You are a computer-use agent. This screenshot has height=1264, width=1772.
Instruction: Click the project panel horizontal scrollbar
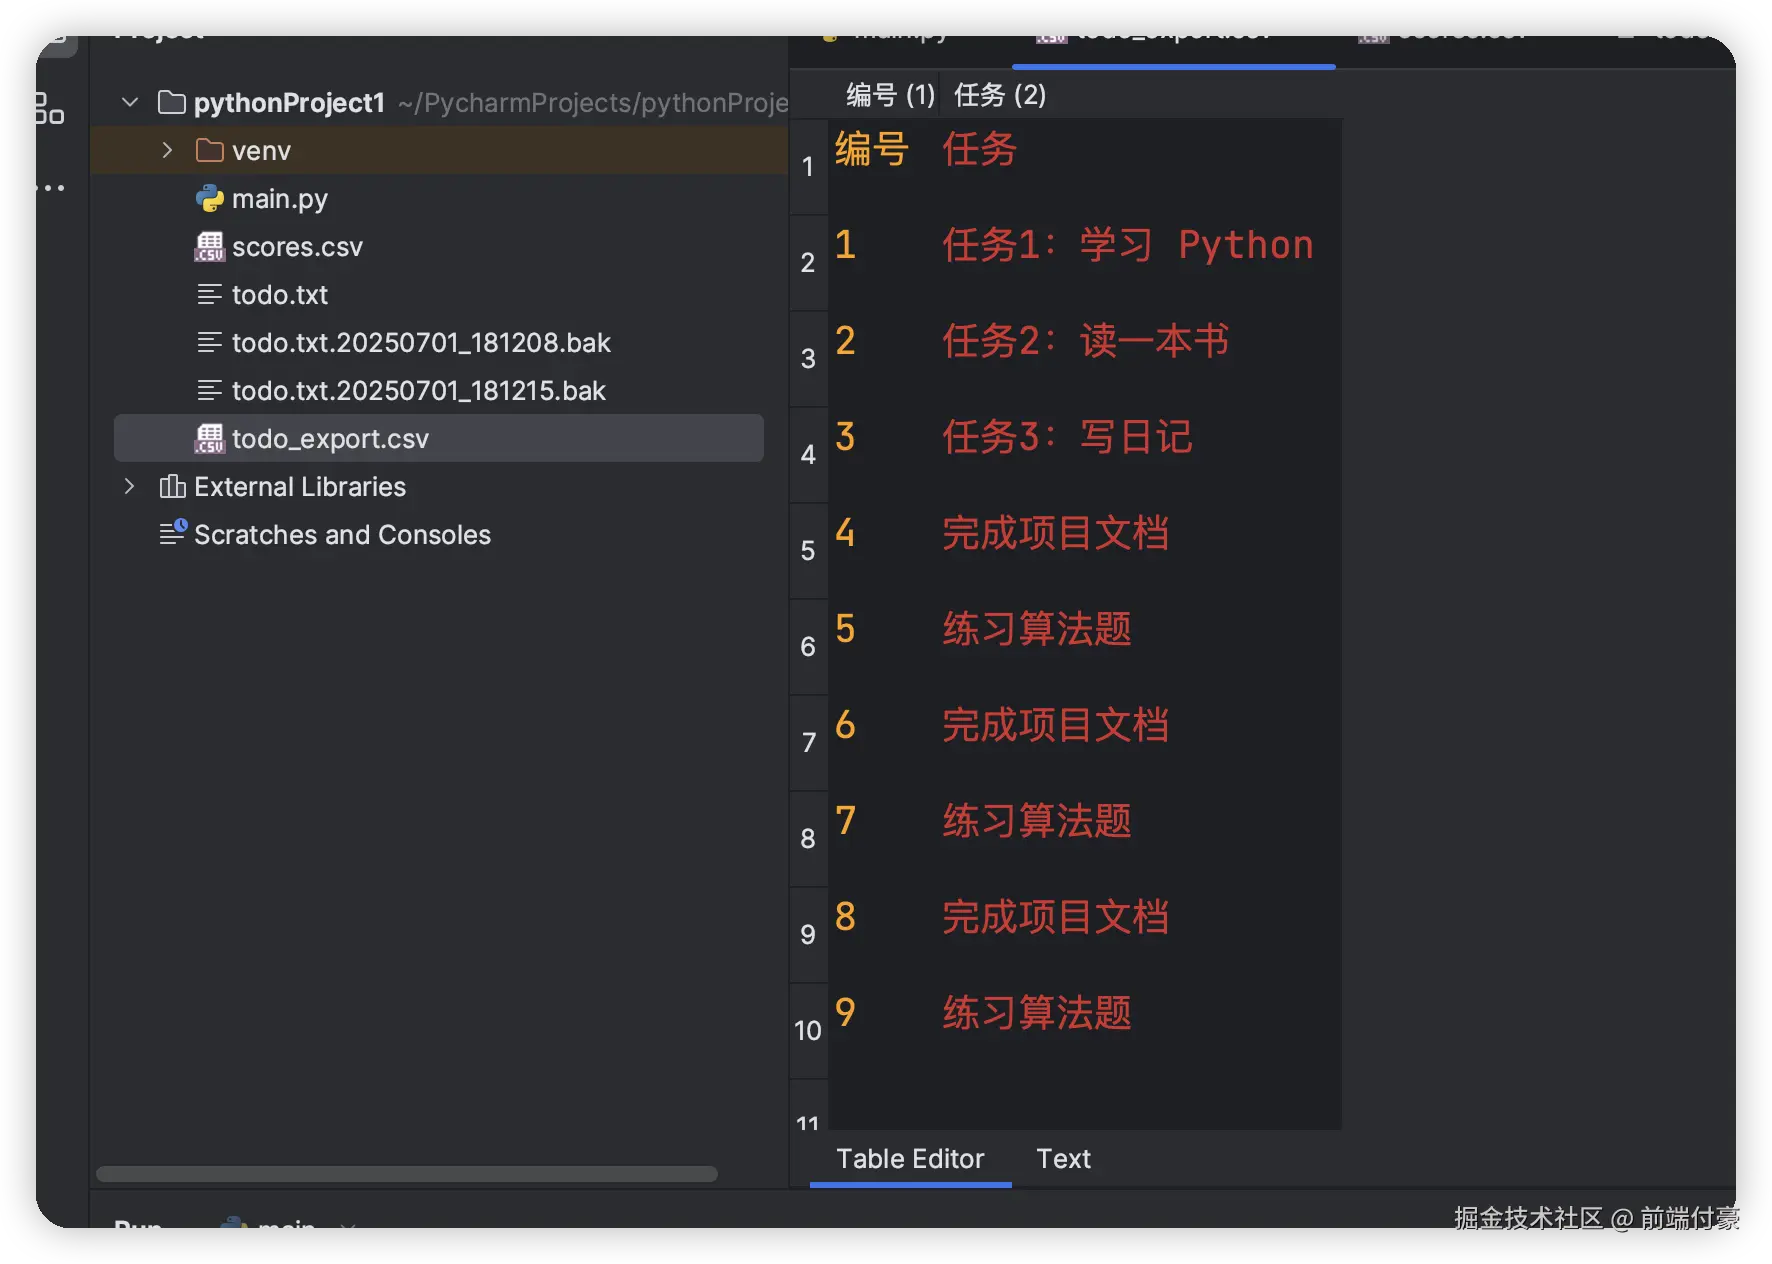[406, 1174]
